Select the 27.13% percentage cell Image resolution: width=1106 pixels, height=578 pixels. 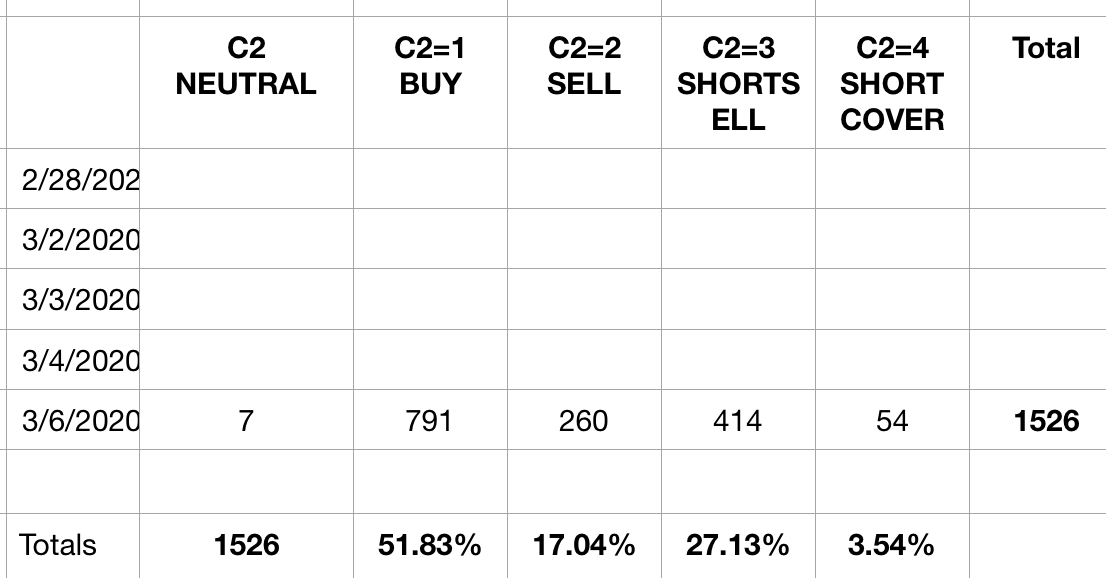[x=739, y=545]
